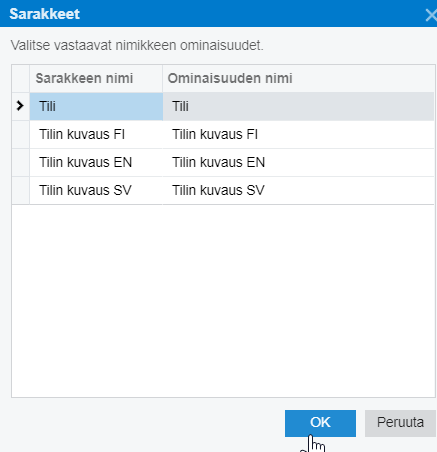Cancel the dialog with Peruuta button
Screen dimensions: 437x452
pyautogui.click(x=400, y=423)
